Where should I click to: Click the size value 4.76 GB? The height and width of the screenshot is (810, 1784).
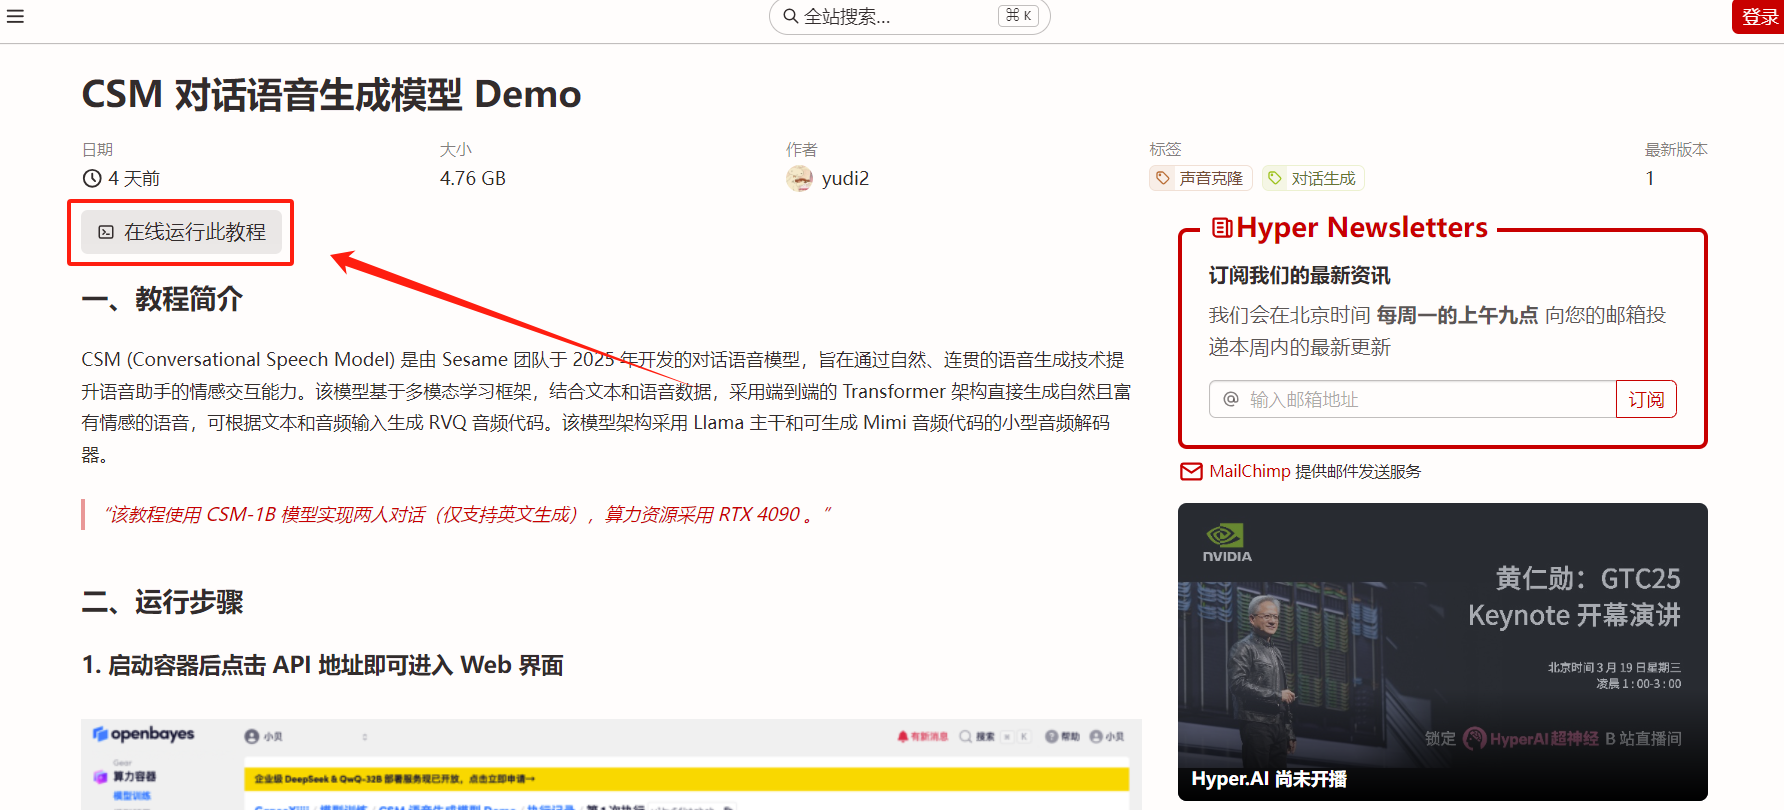tap(473, 178)
